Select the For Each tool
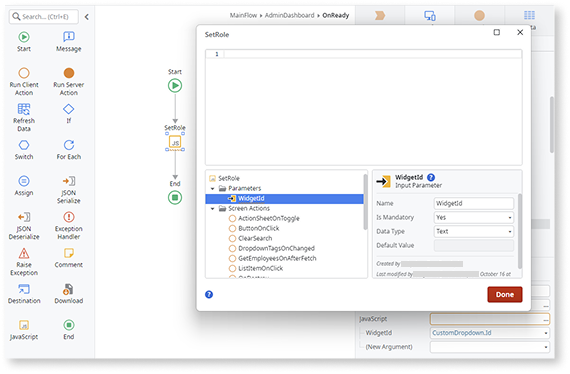Screen dimensions: 570x374 (68, 150)
